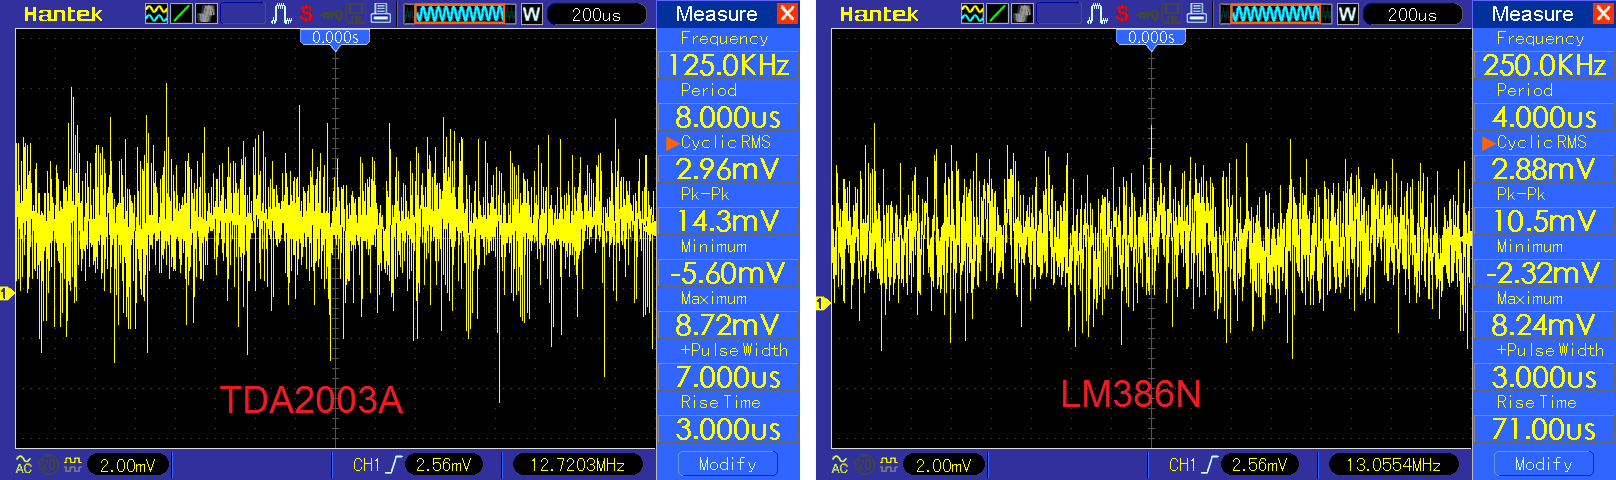1616x480 pixels.
Task: Click 0.000s trigger position marker in TDA2003A screen
Action: tap(335, 38)
